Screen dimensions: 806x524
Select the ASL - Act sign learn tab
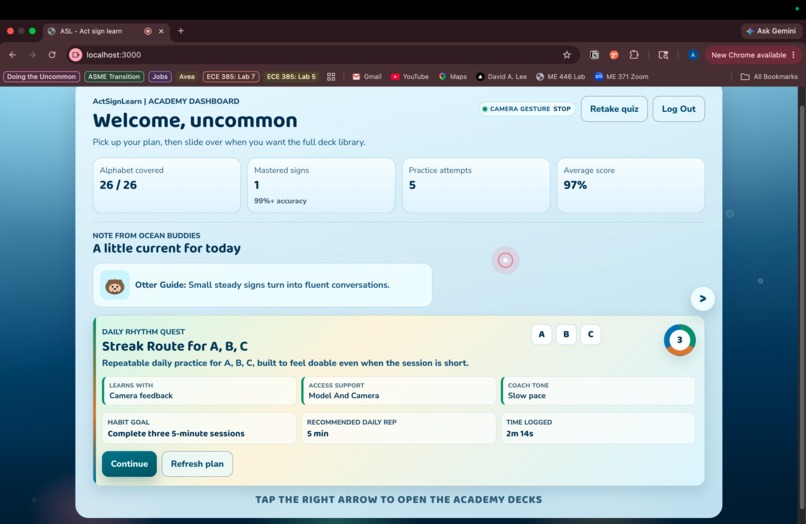pyautogui.click(x=105, y=31)
